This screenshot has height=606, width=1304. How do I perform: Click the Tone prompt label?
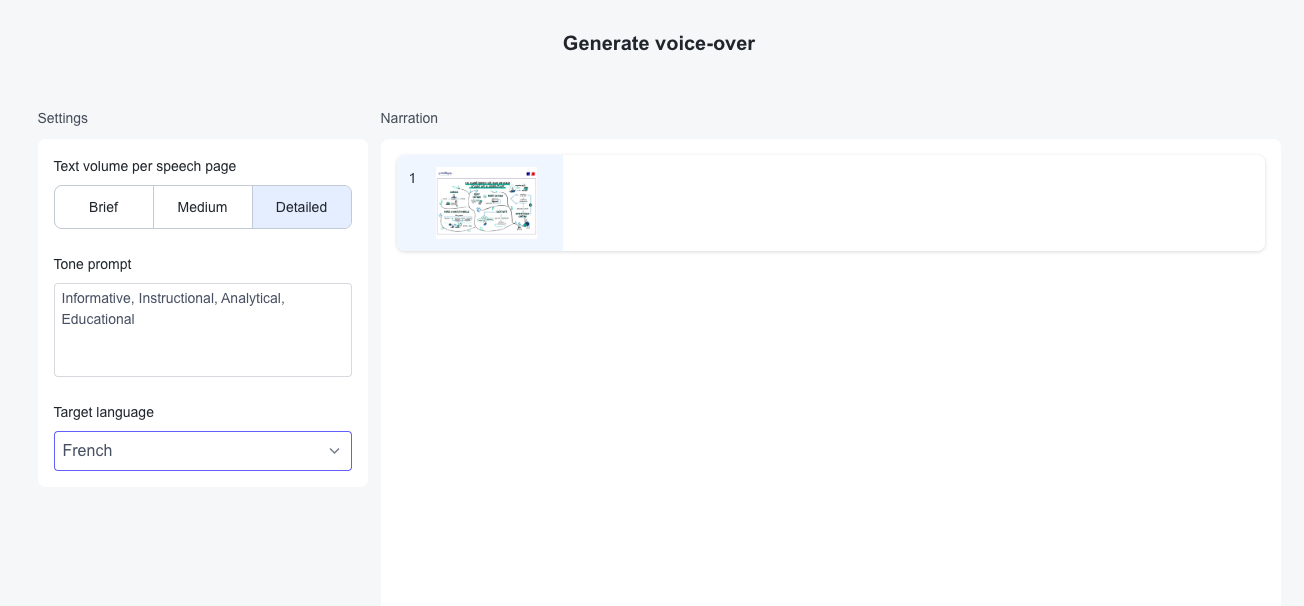[93, 264]
